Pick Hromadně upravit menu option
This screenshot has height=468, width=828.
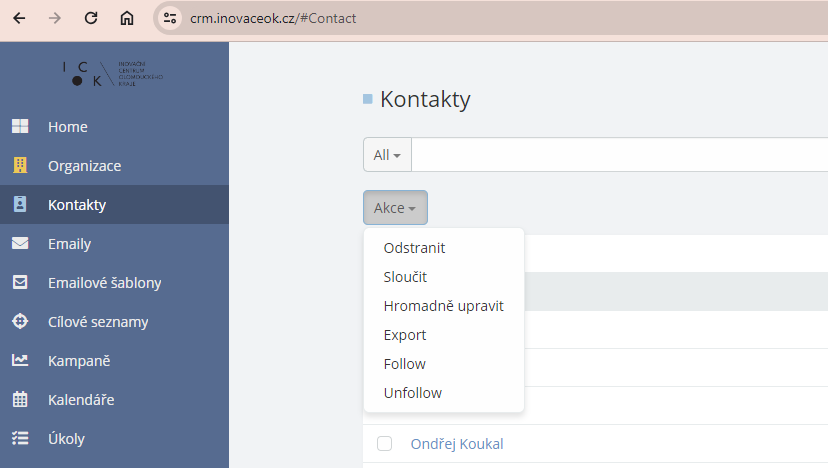[443, 306]
